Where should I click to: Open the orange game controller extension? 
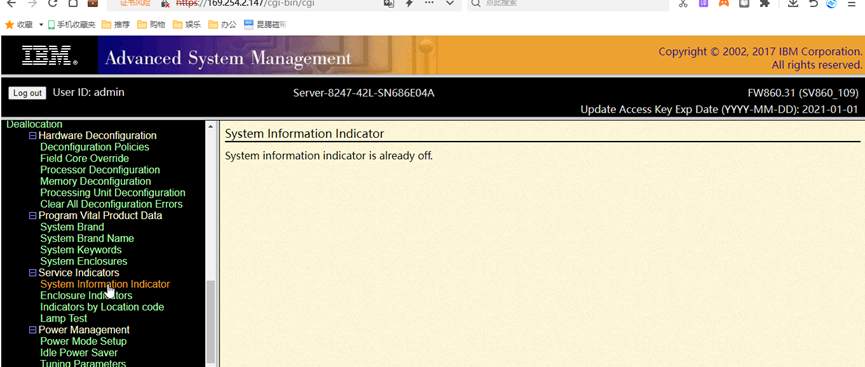click(x=723, y=3)
